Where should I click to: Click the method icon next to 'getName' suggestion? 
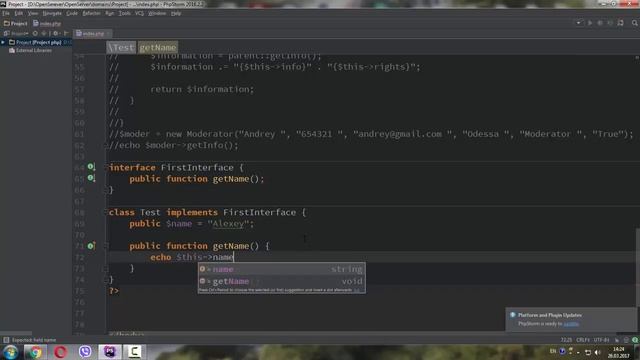tap(202, 281)
